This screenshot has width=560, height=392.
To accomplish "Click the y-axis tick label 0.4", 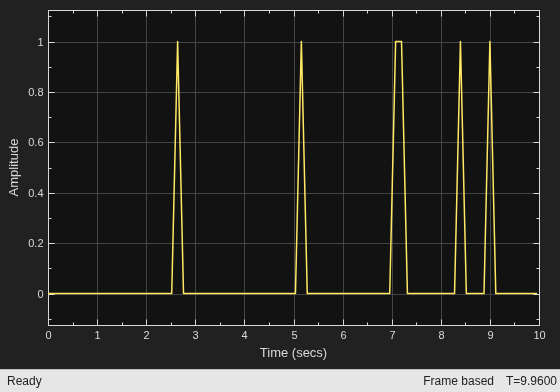I will (36, 193).
